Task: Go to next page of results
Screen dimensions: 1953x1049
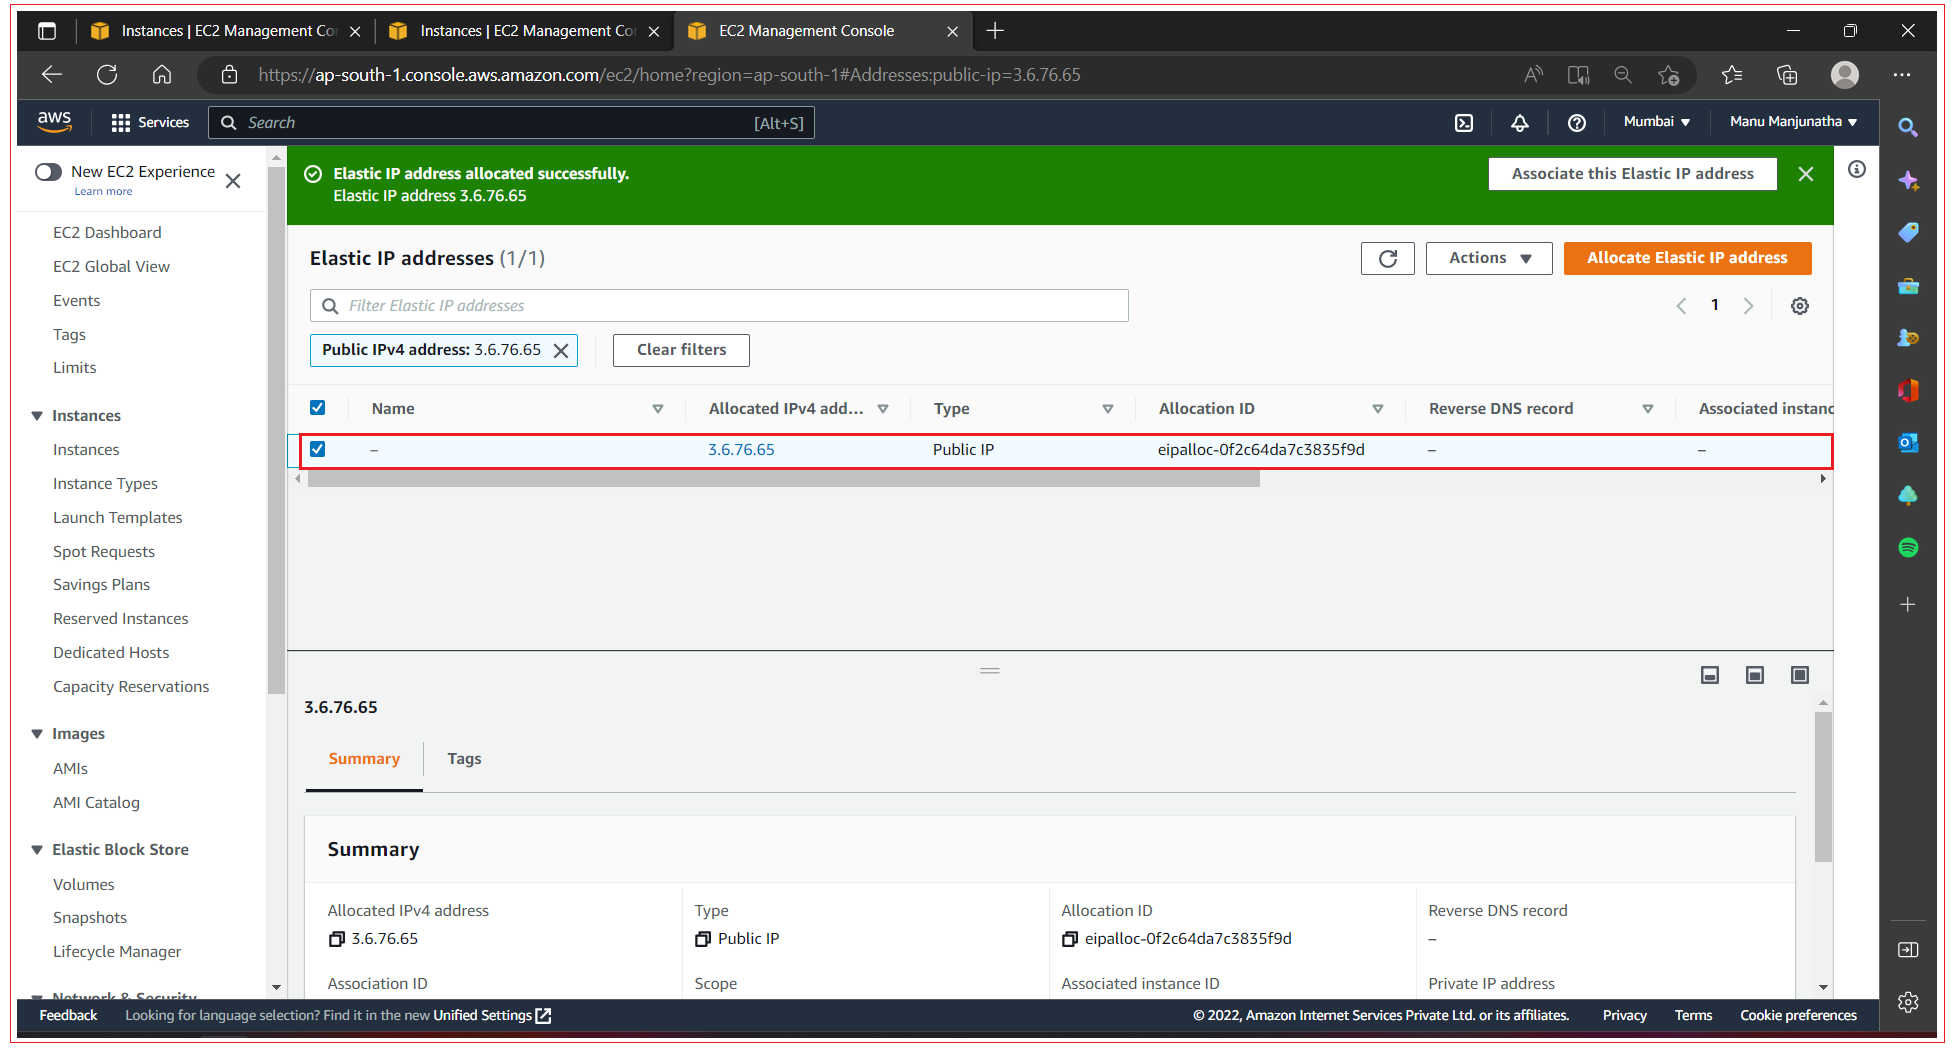Action: [x=1748, y=306]
